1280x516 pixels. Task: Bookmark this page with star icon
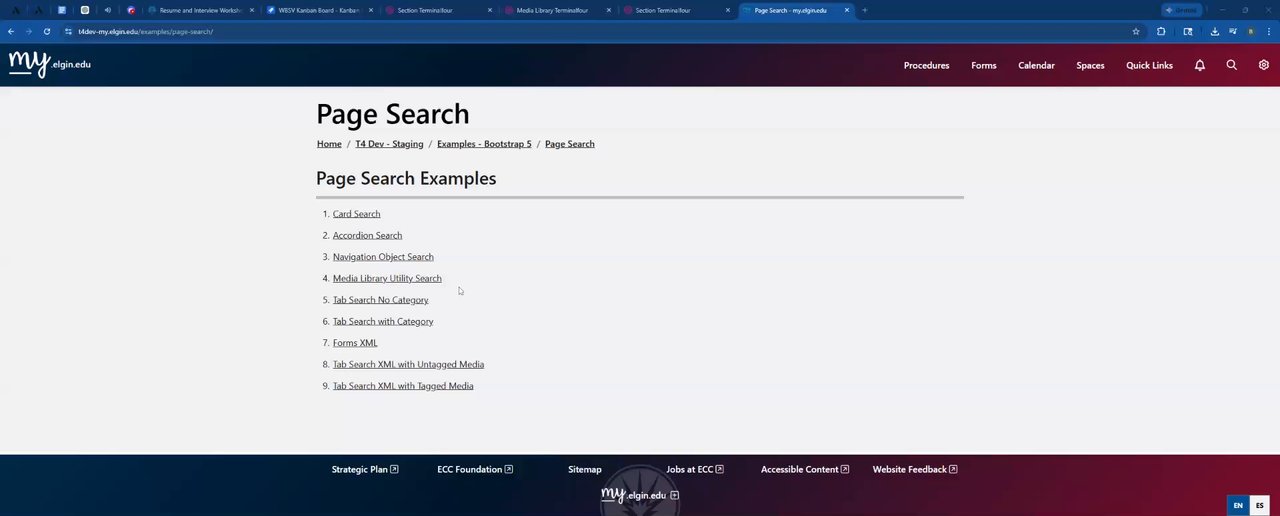pyautogui.click(x=1136, y=31)
